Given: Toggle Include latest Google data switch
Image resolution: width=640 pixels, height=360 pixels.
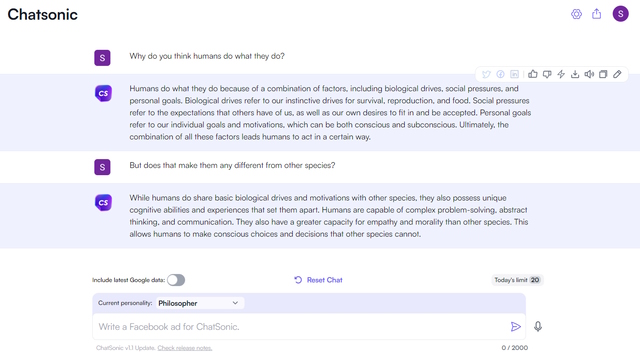Looking at the screenshot, I should pyautogui.click(x=176, y=280).
